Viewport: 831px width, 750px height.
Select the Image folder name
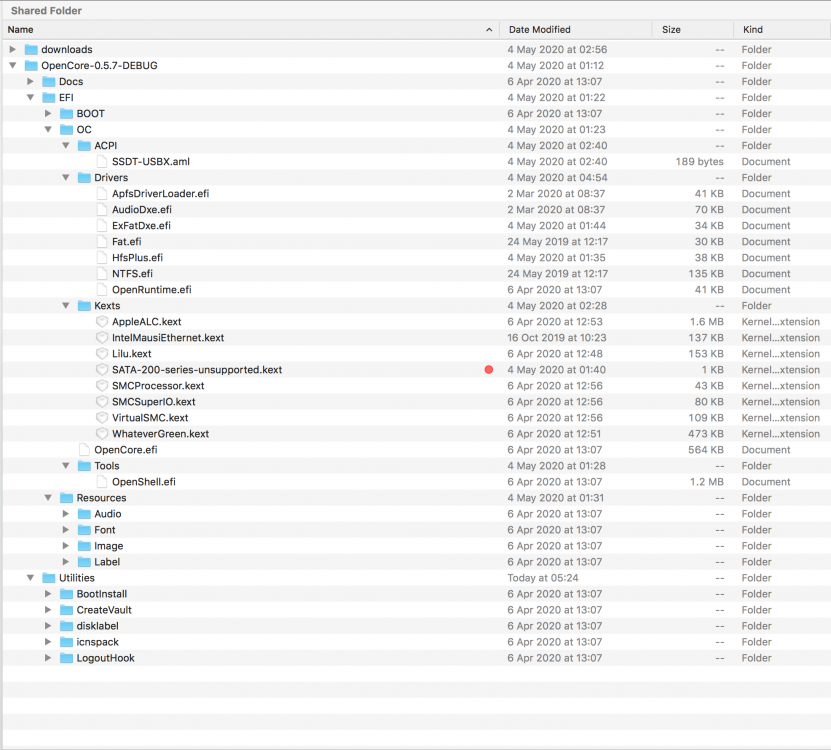pyautogui.click(x=109, y=546)
